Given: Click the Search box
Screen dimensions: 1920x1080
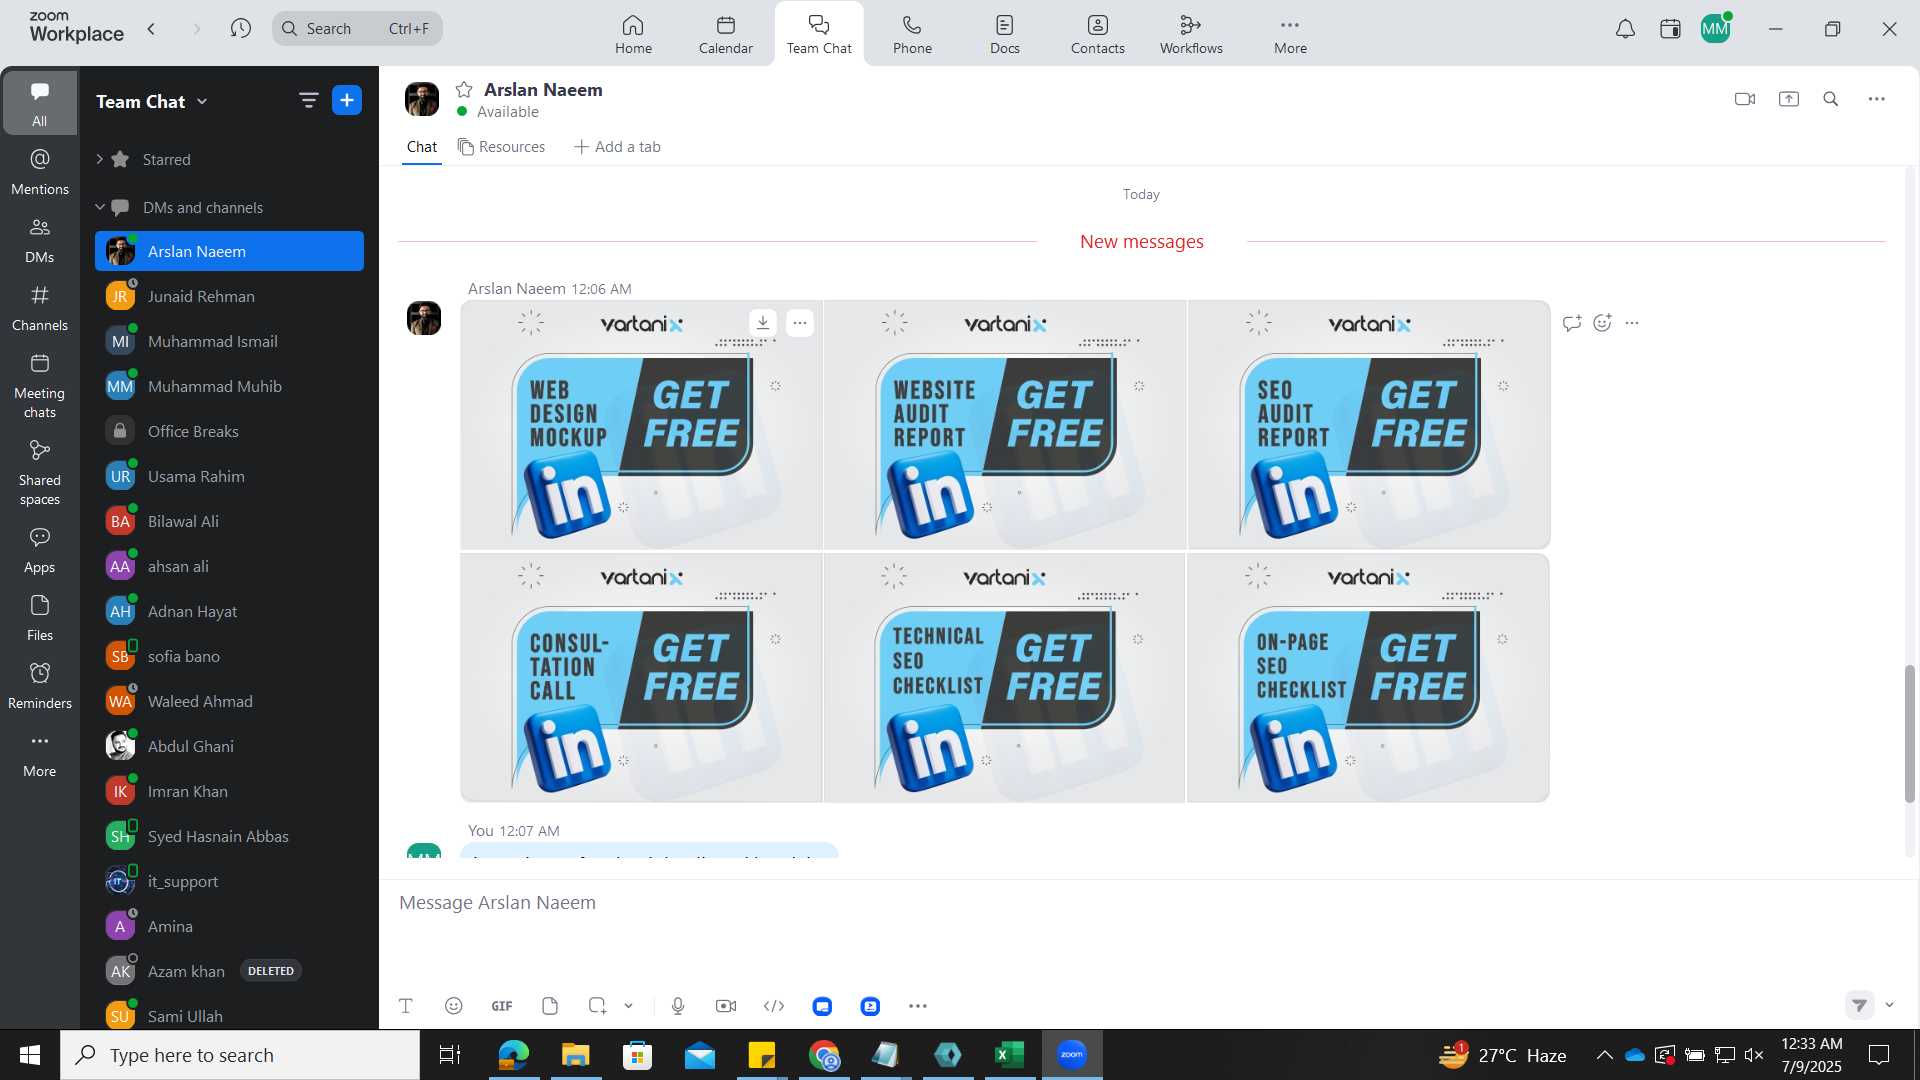Looking at the screenshot, I should coord(357,28).
